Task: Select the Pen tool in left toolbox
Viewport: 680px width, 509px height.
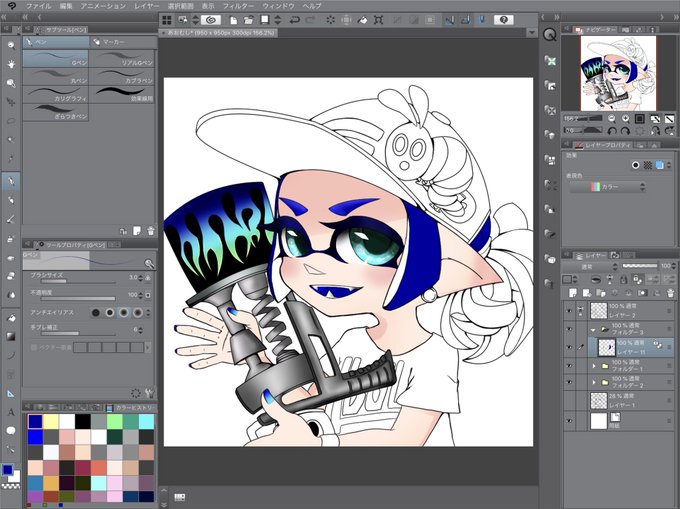Action: (x=11, y=181)
